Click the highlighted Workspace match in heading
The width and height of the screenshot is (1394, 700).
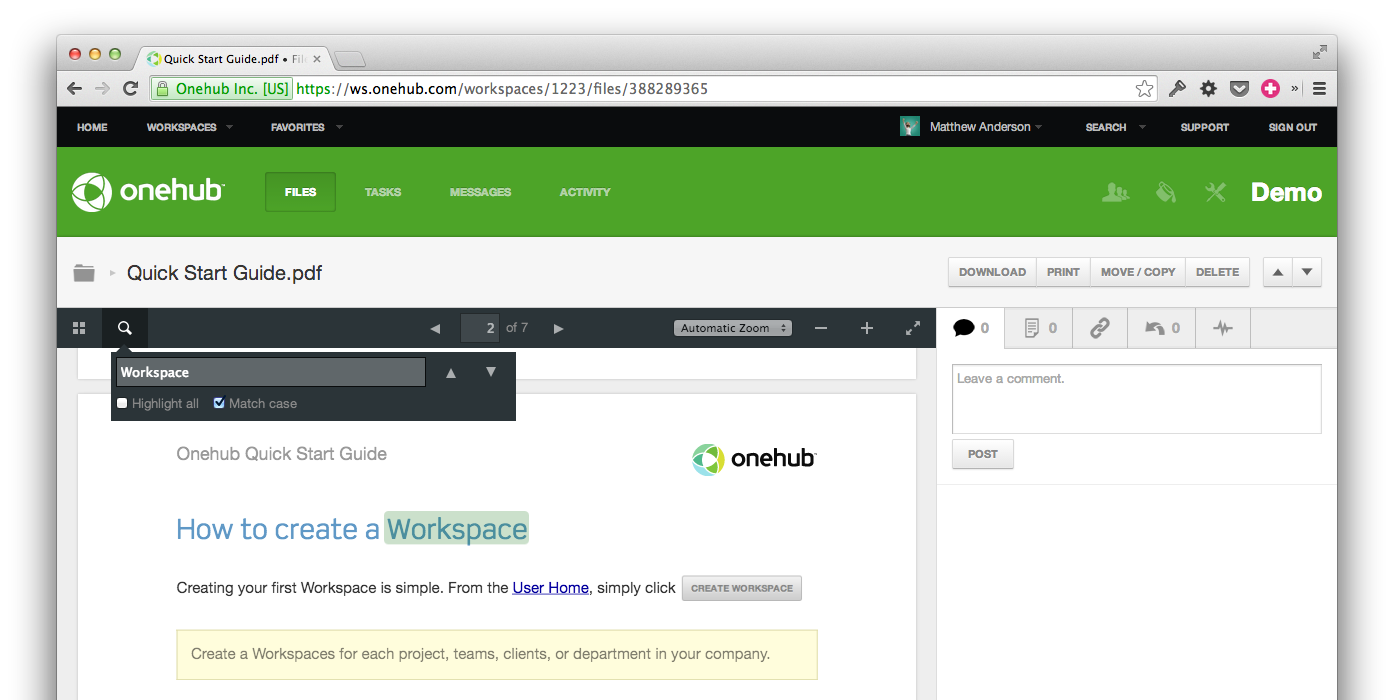point(457,529)
